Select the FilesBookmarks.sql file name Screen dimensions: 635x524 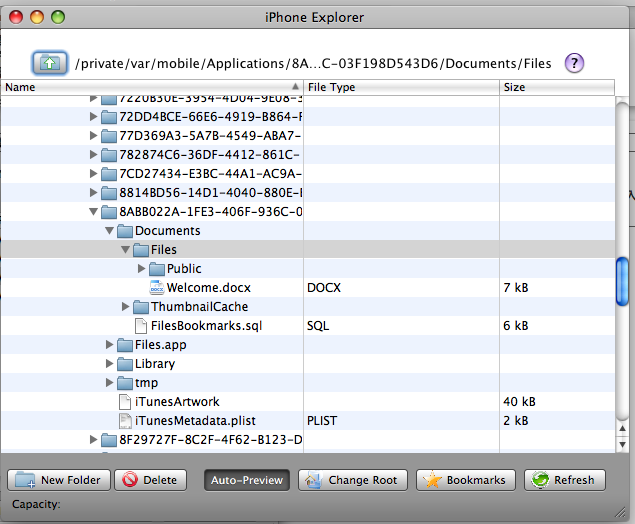point(207,326)
